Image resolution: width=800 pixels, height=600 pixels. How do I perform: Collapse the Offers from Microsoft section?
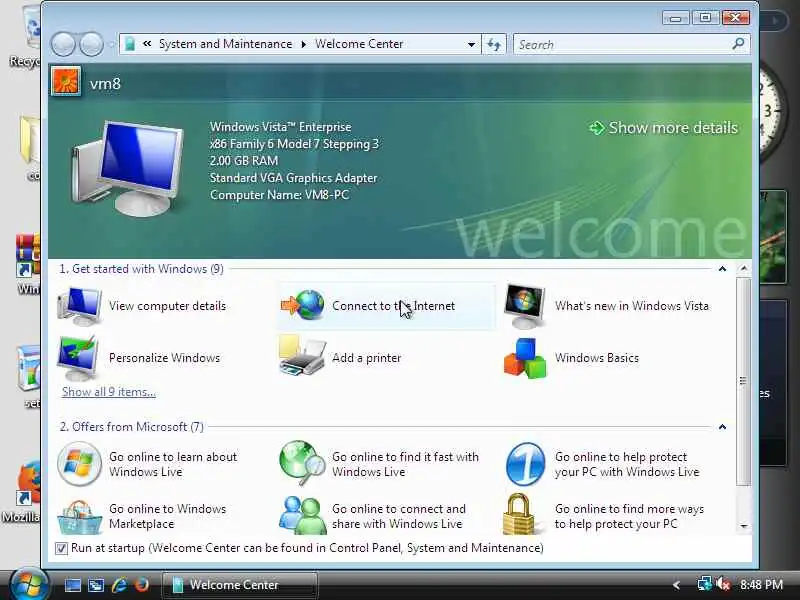click(722, 427)
